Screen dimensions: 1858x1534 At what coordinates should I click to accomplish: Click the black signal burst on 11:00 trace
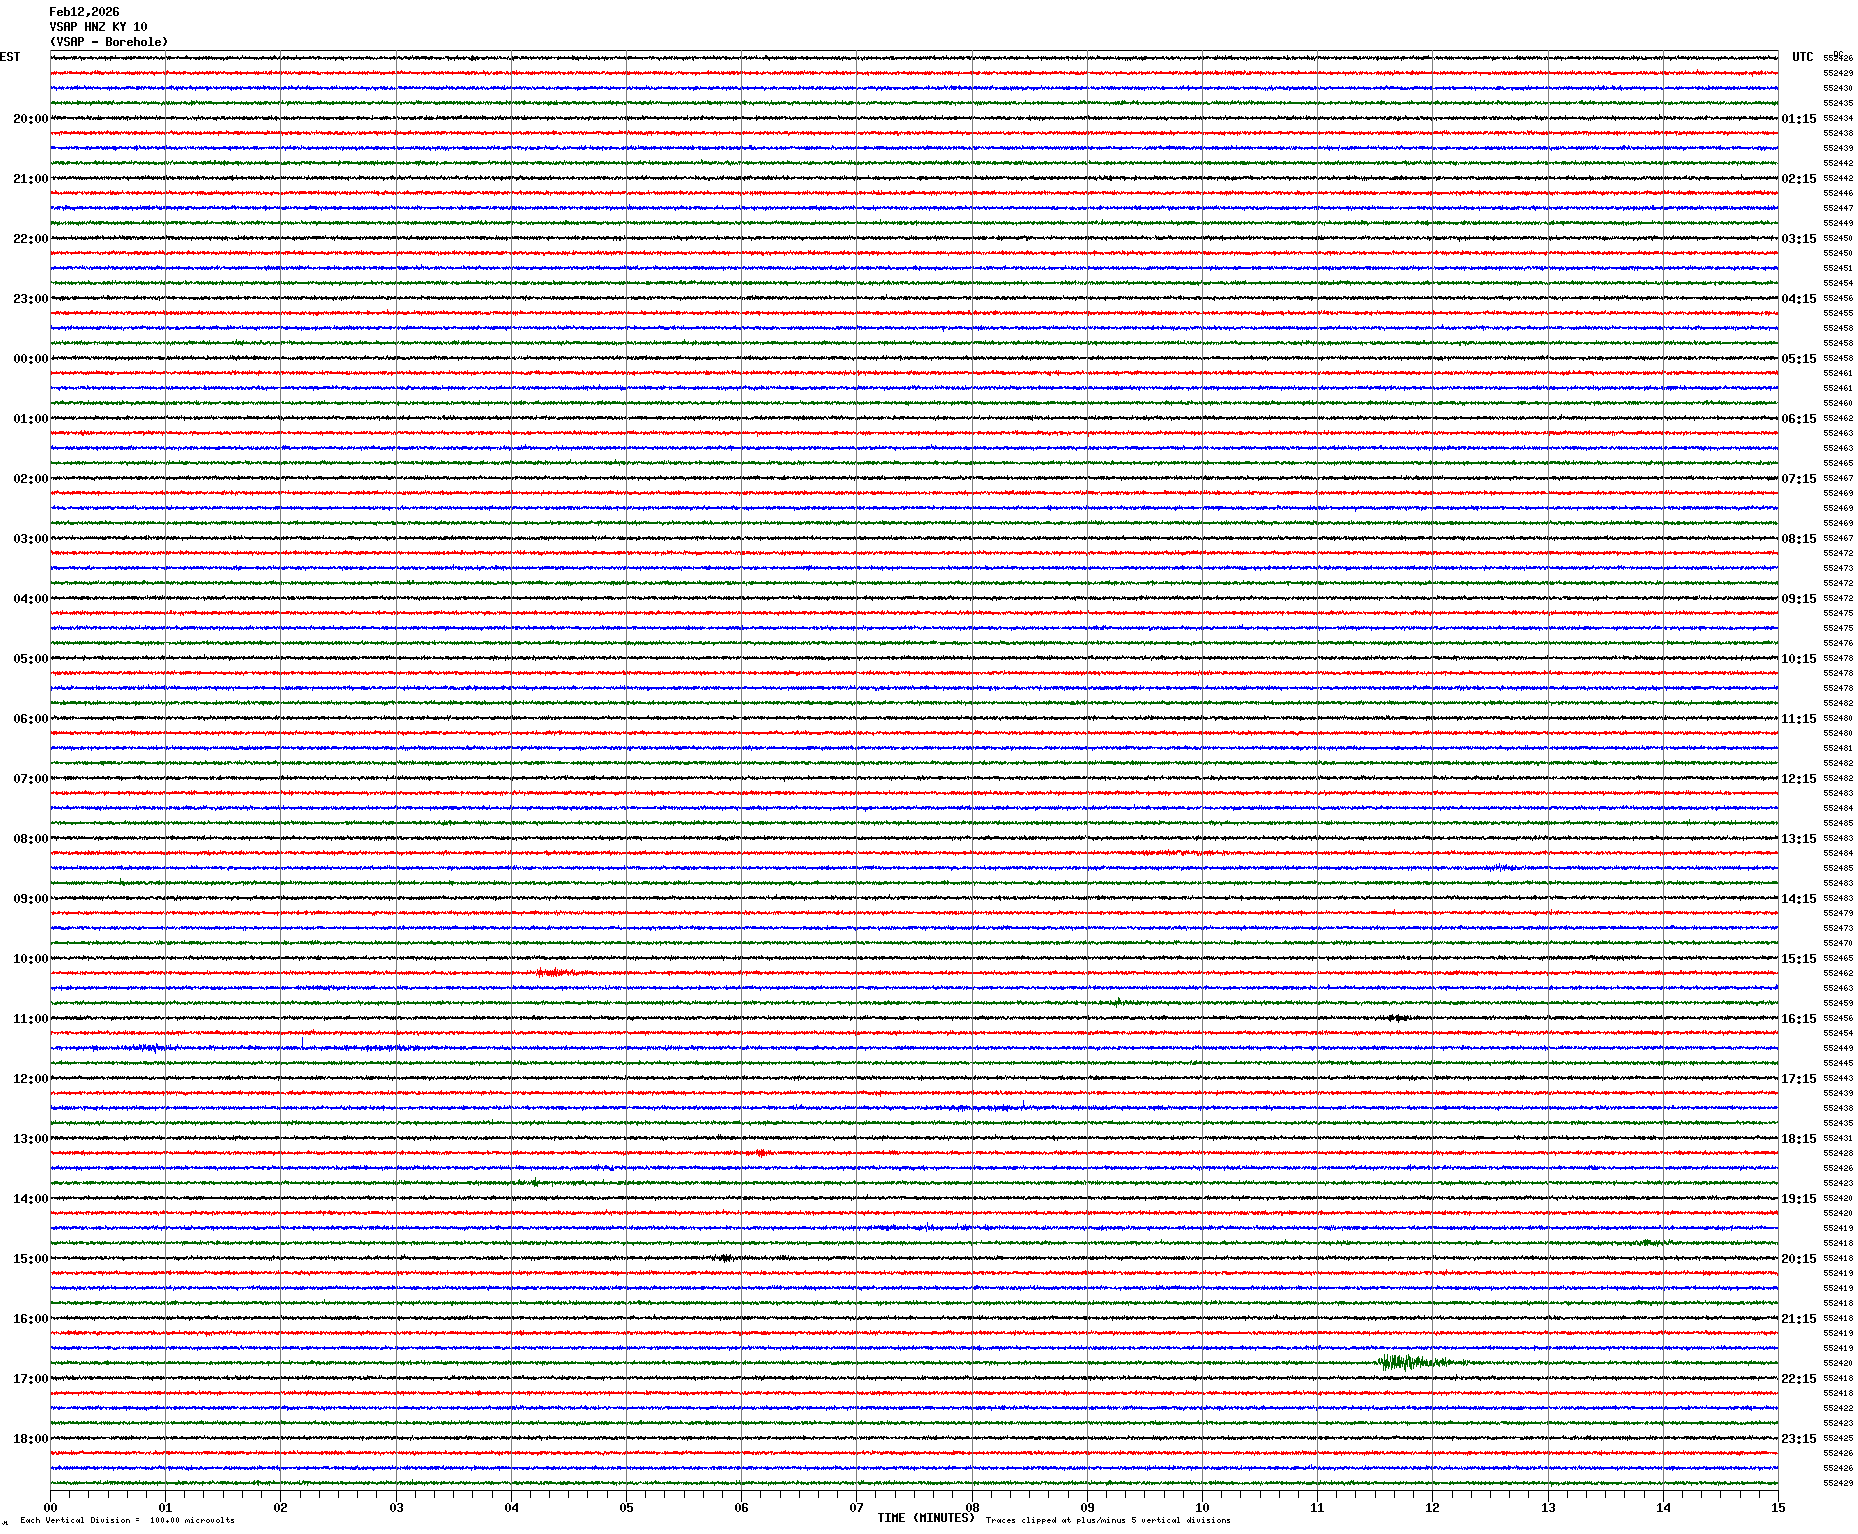click(1397, 1018)
